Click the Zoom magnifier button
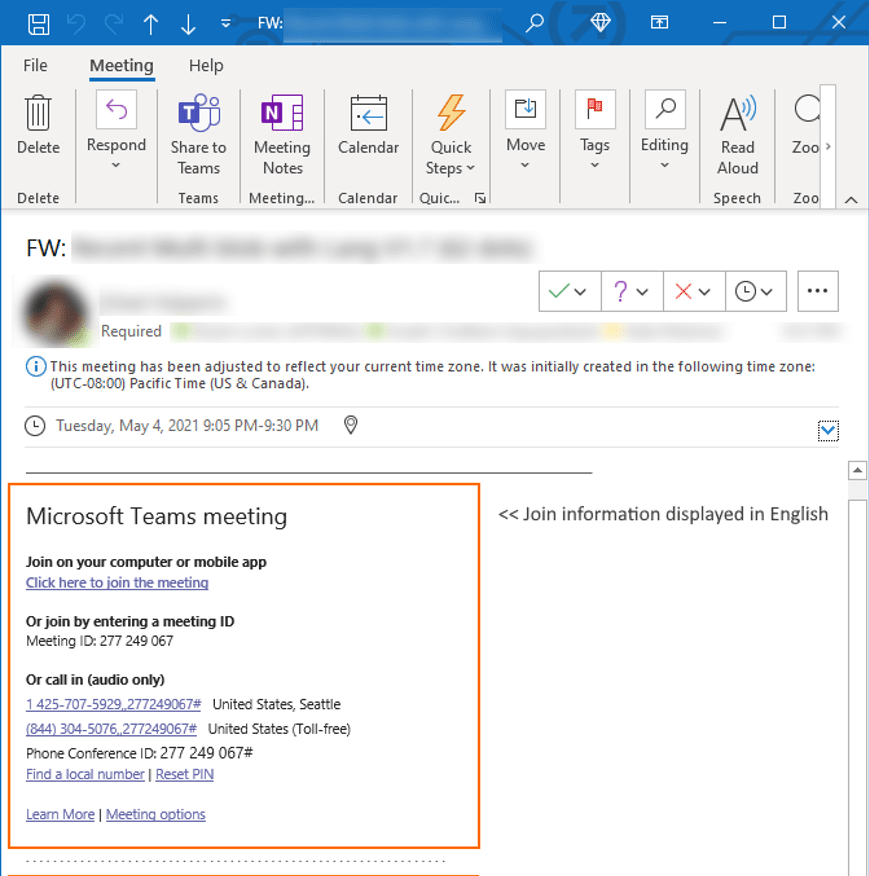Screen dimensions: 869x876 (805, 125)
